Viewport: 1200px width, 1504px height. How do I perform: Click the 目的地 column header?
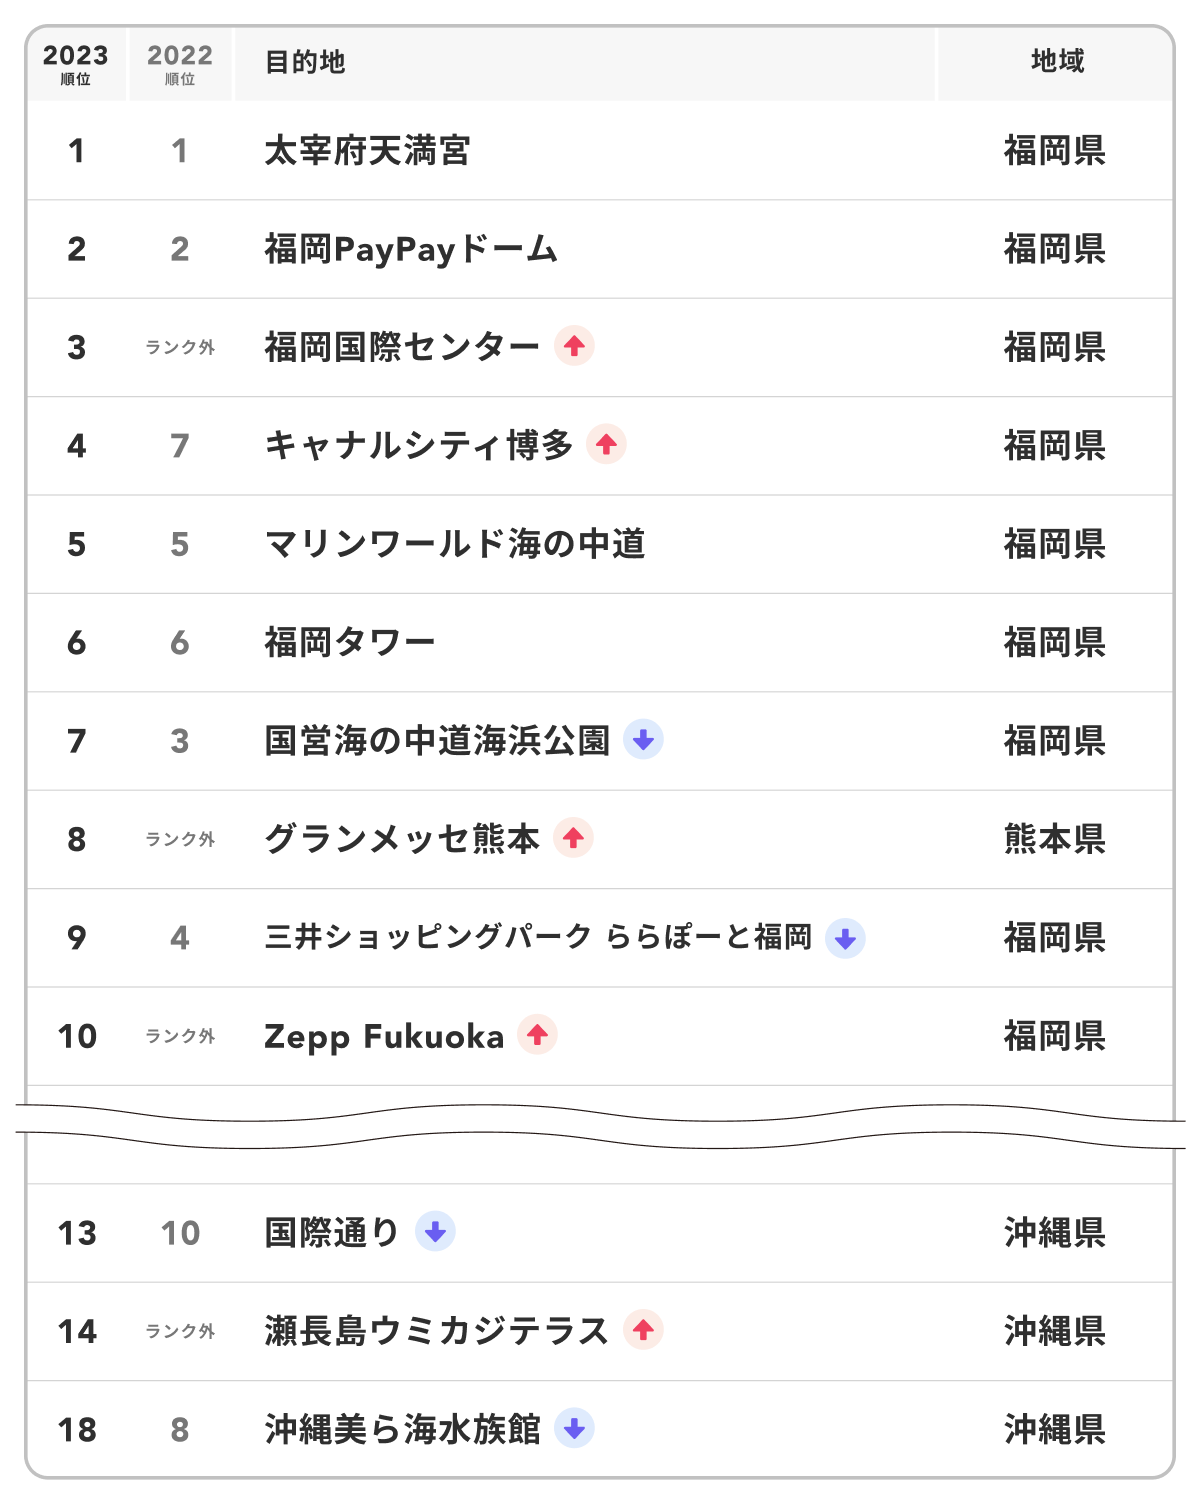click(x=305, y=62)
